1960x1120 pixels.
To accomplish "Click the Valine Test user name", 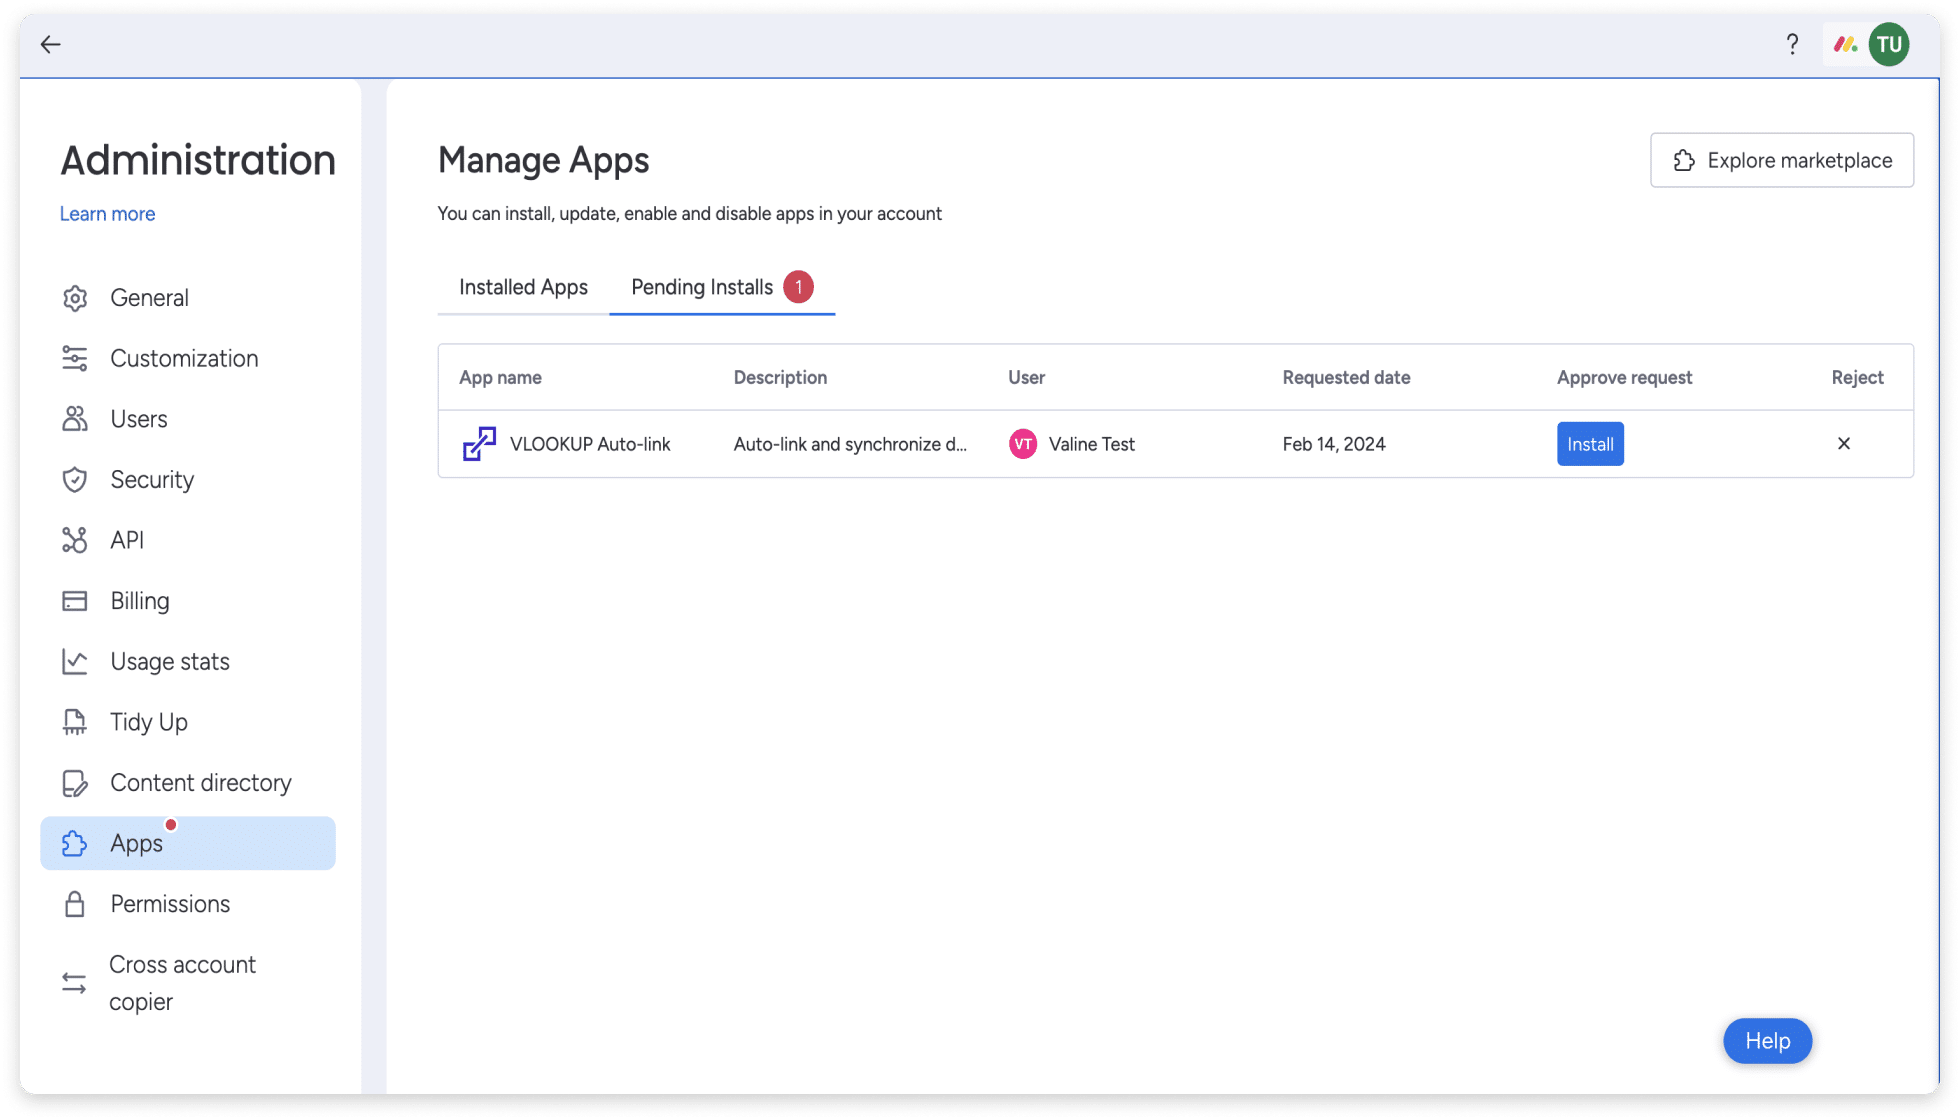I will click(x=1091, y=444).
